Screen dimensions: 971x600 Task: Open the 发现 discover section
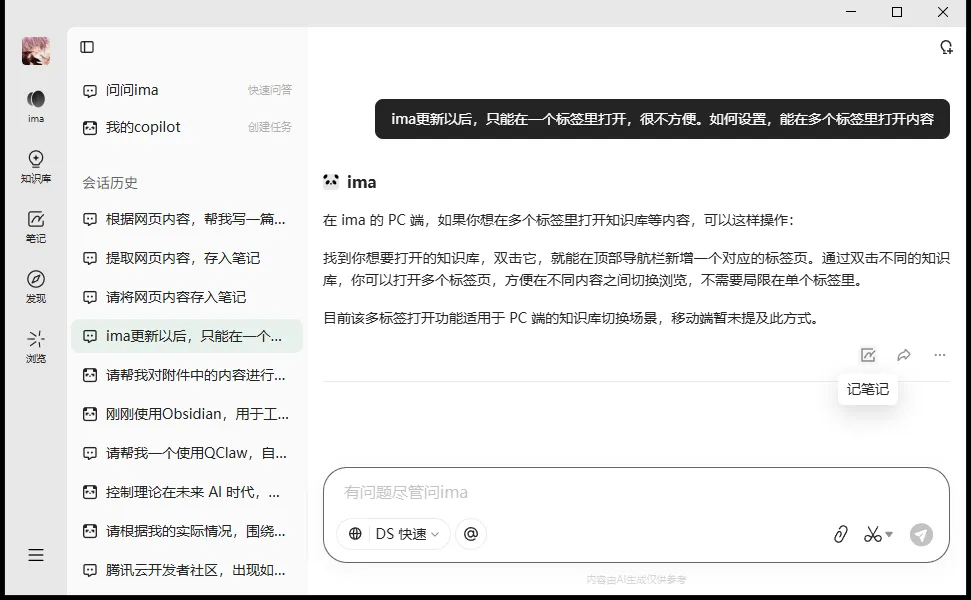point(36,287)
